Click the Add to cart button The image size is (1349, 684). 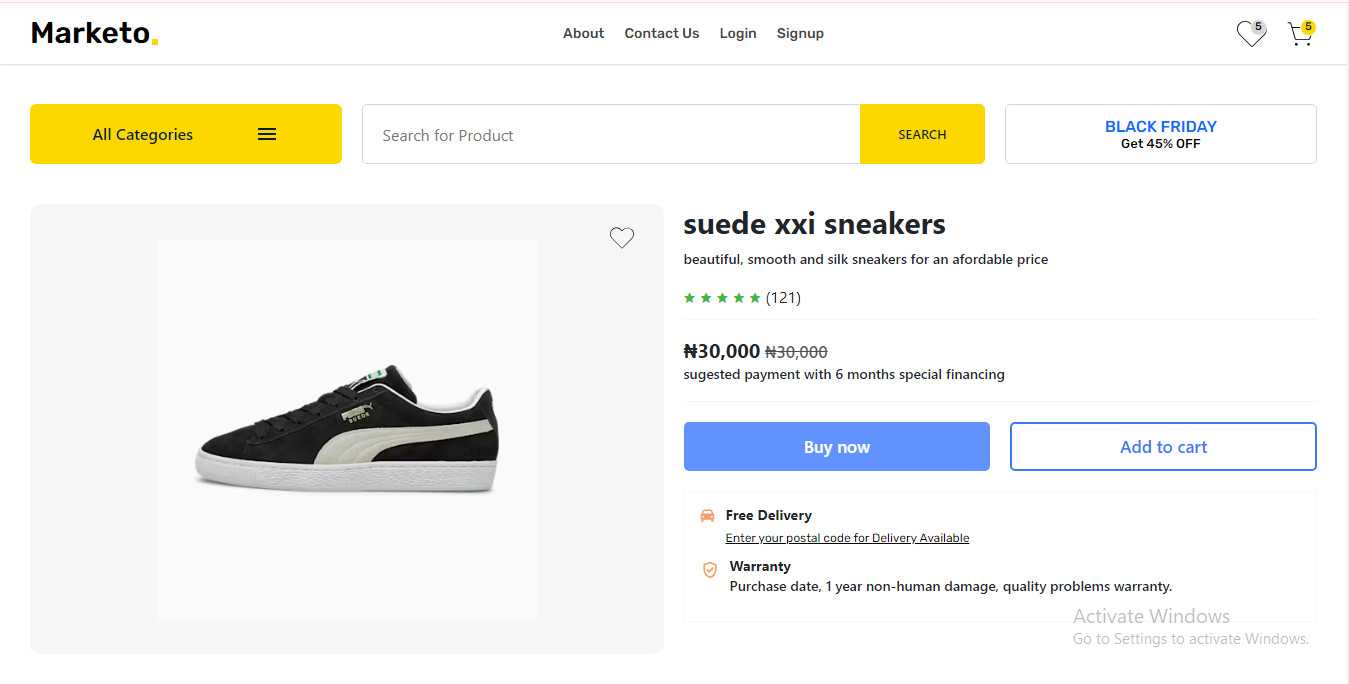[x=1163, y=446]
